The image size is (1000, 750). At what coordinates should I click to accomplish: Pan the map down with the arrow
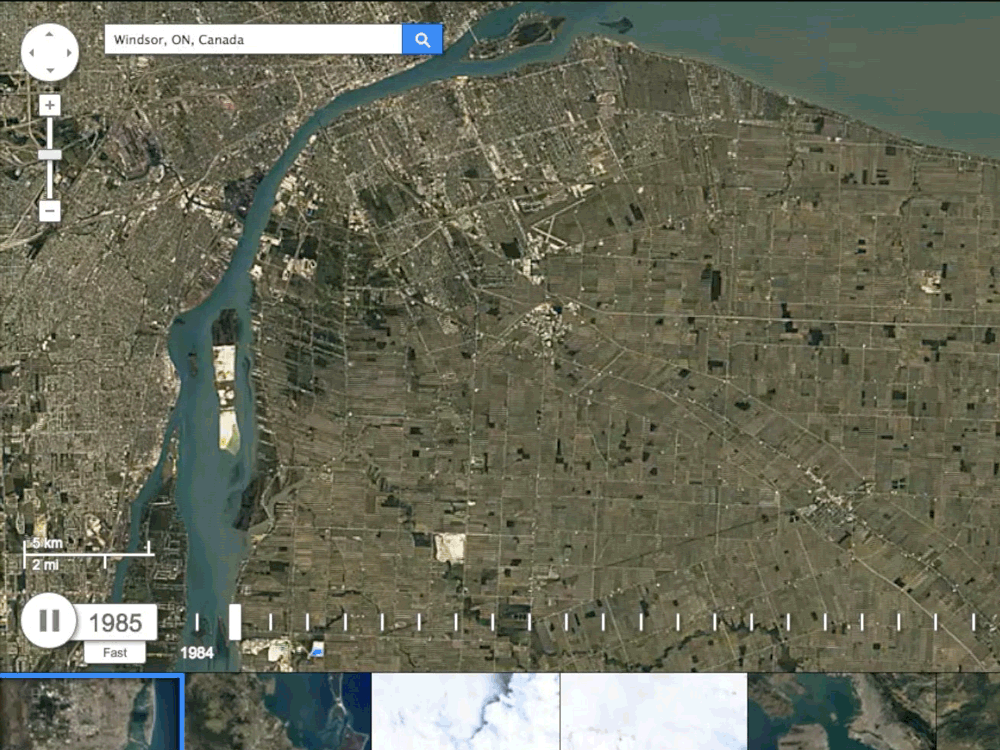tap(50, 70)
